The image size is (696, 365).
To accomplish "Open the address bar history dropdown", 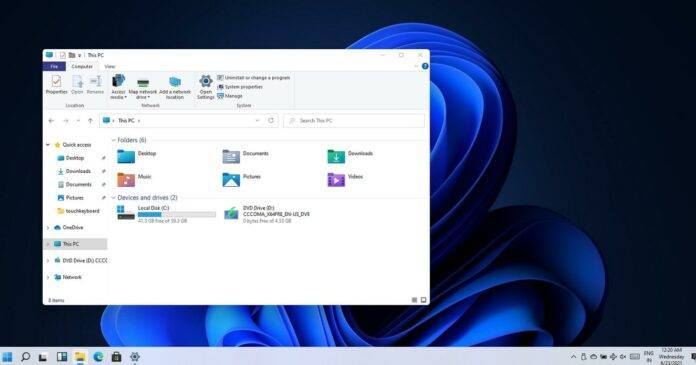I will pos(257,121).
